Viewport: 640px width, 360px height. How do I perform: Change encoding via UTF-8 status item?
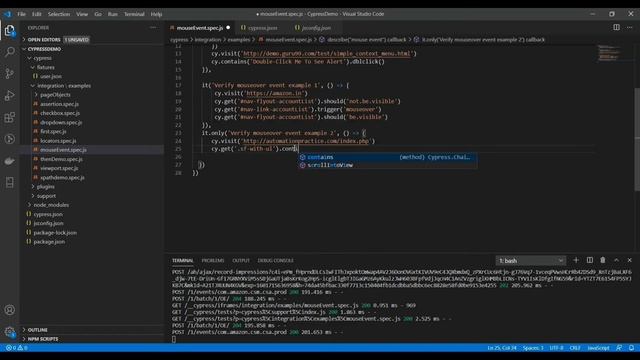point(556,348)
